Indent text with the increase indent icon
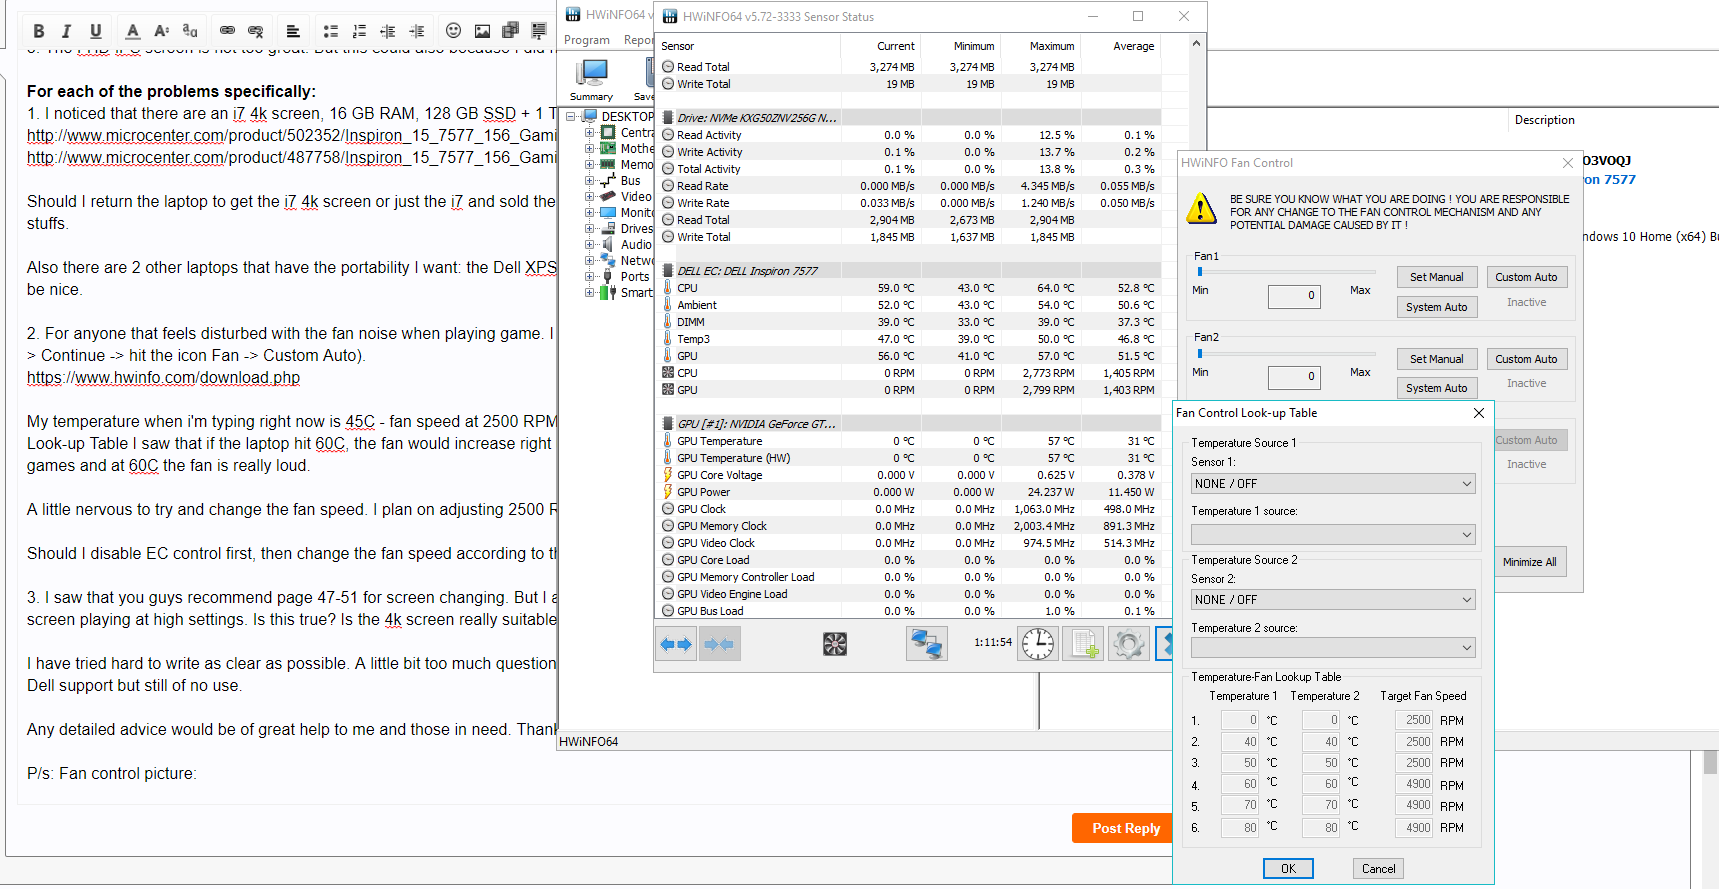 click(417, 31)
